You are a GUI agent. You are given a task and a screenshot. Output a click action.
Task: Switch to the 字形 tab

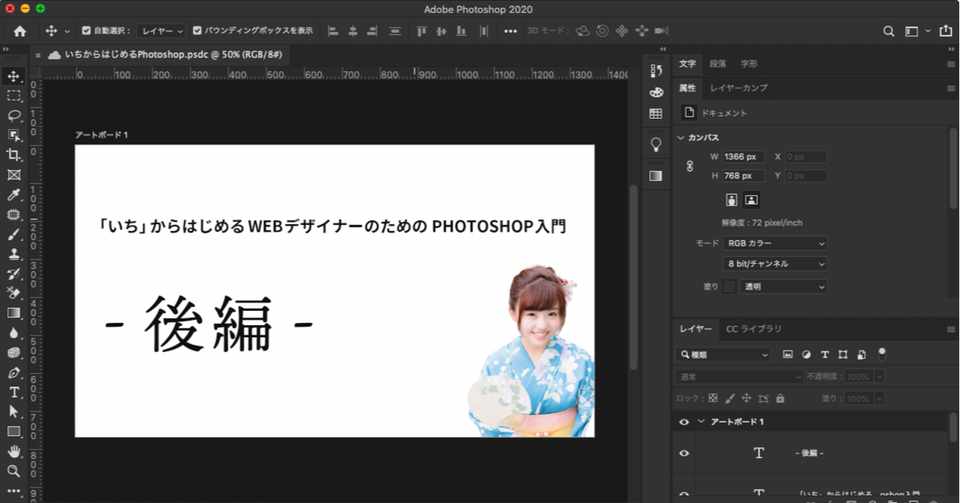[749, 64]
